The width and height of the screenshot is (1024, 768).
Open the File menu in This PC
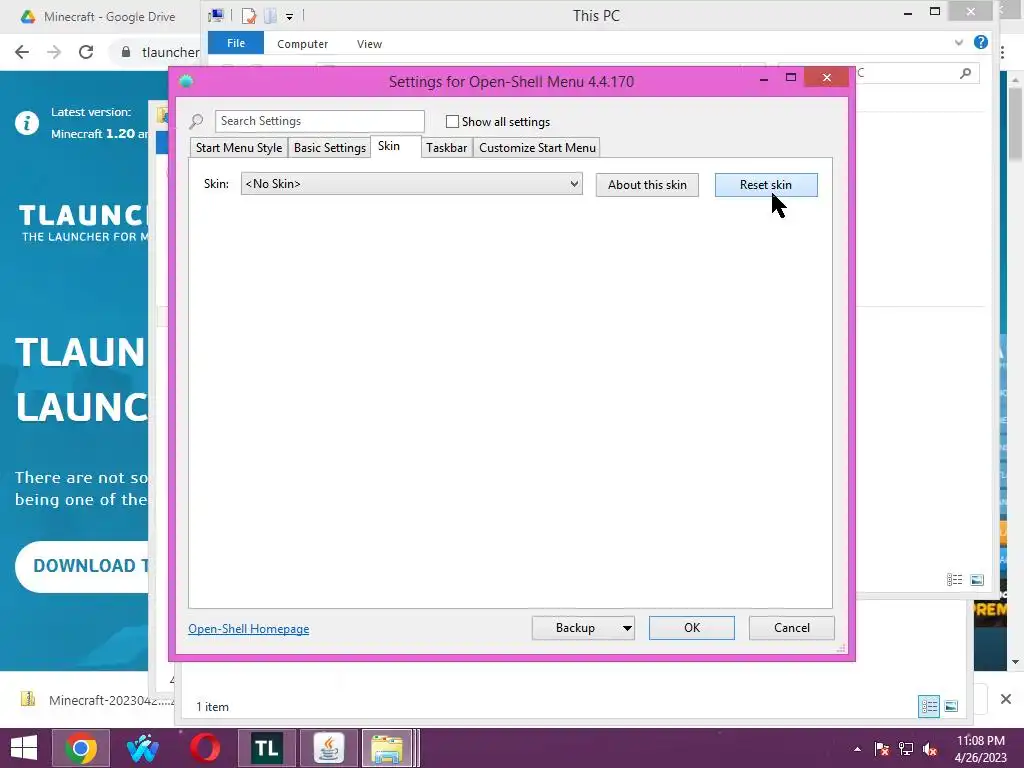click(x=236, y=43)
